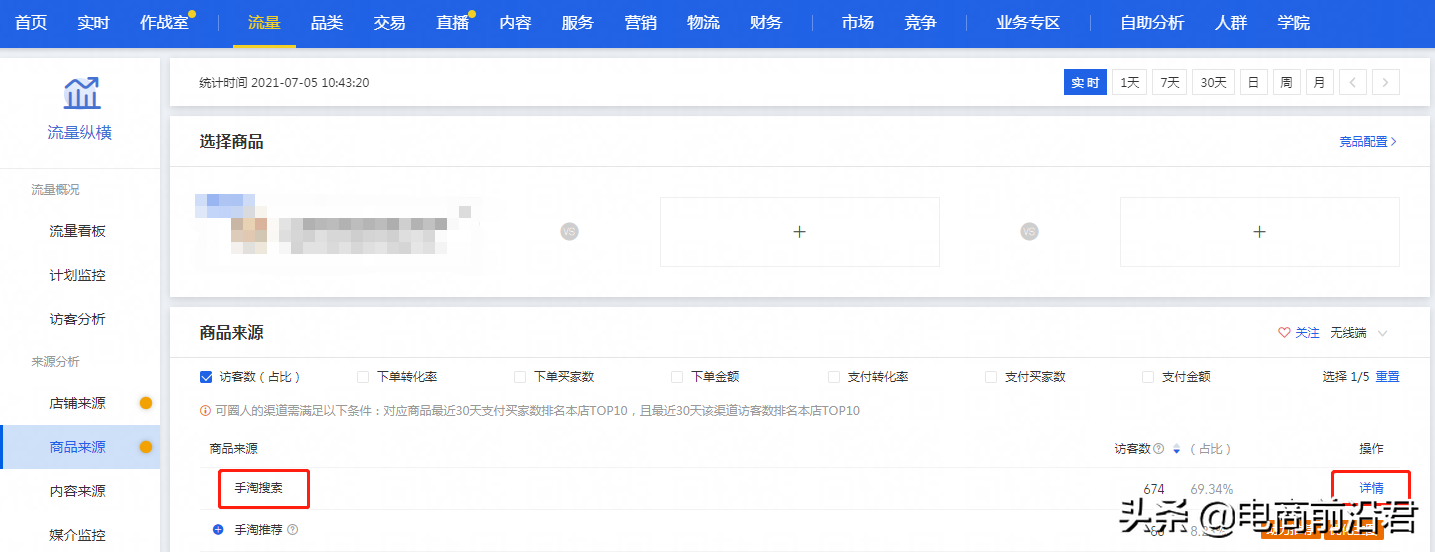Viewport: 1435px width, 552px height.
Task: Open 市场 in the top navigation
Action: pyautogui.click(x=857, y=23)
